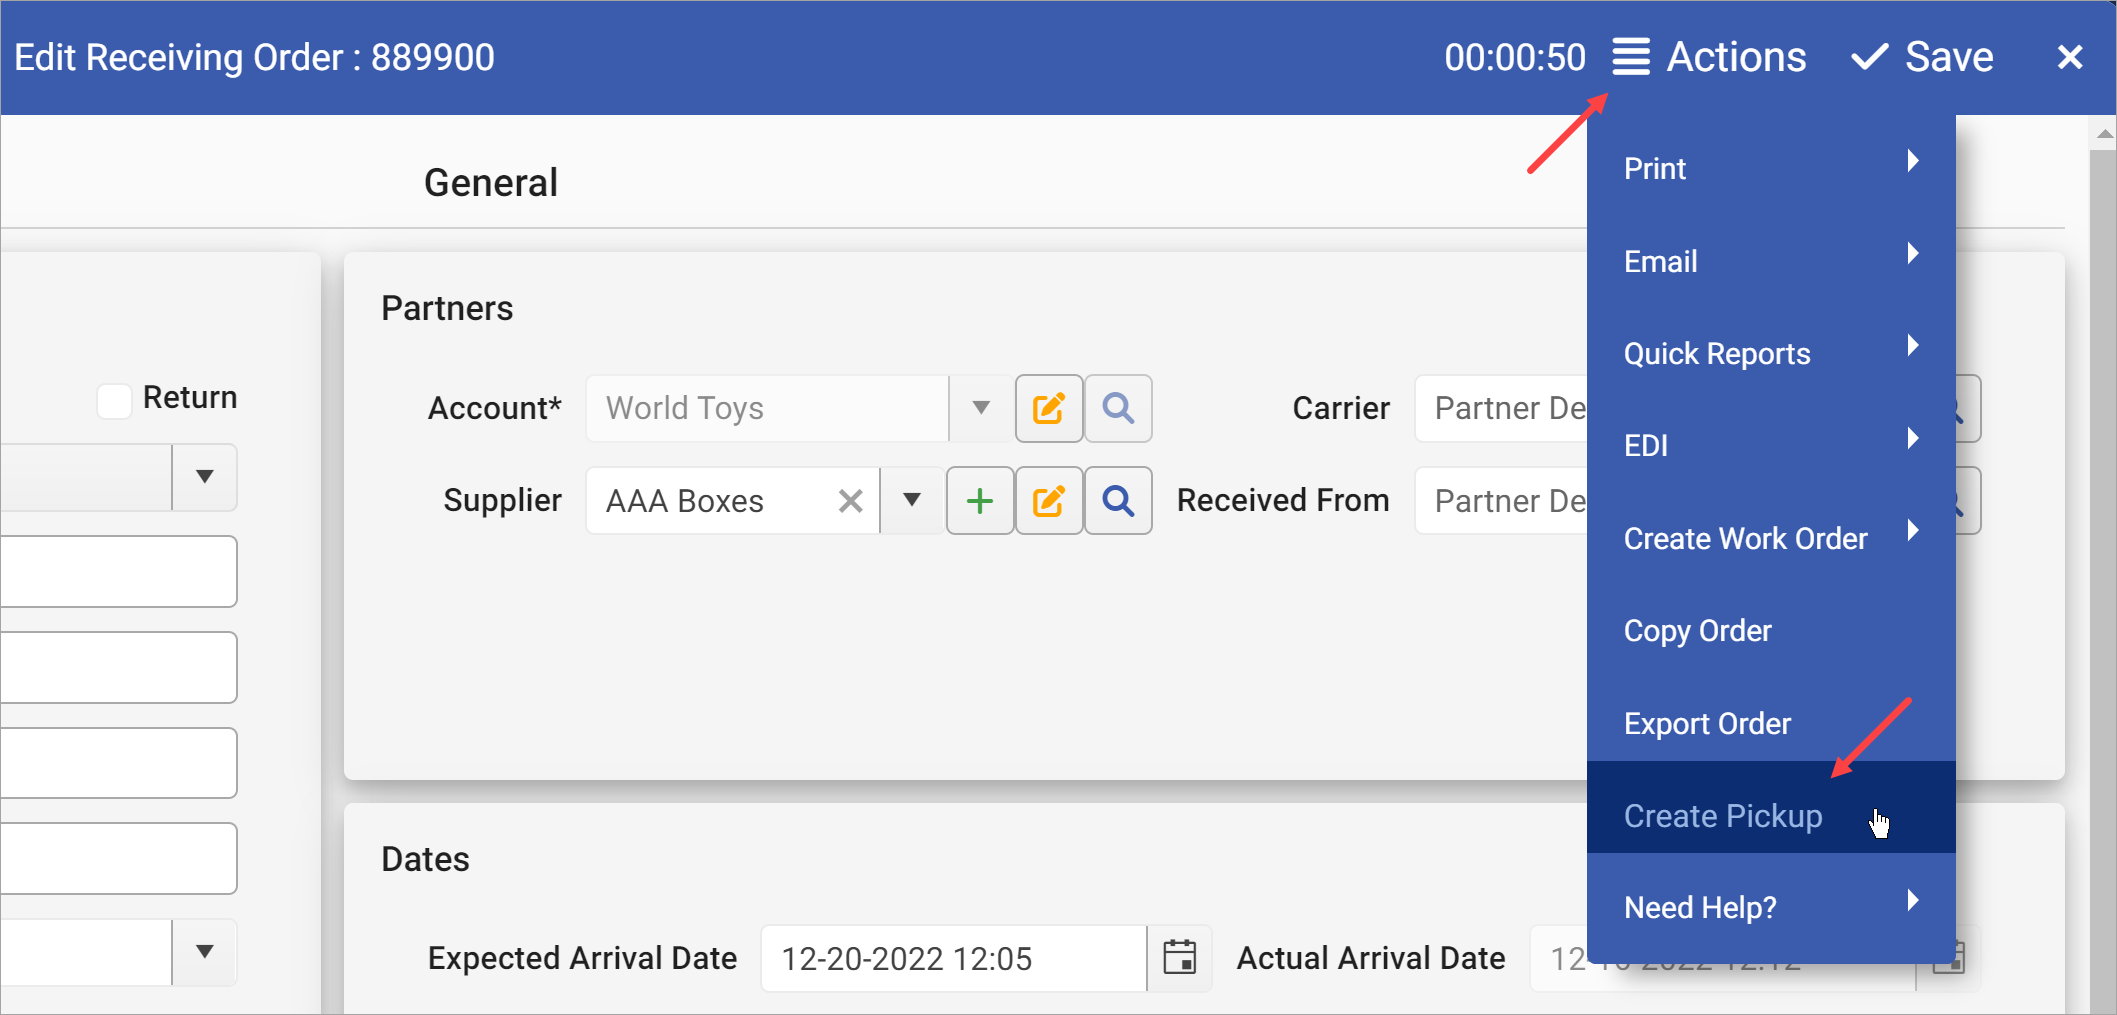The height and width of the screenshot is (1015, 2117).
Task: Click Export Order
Action: 1707,723
